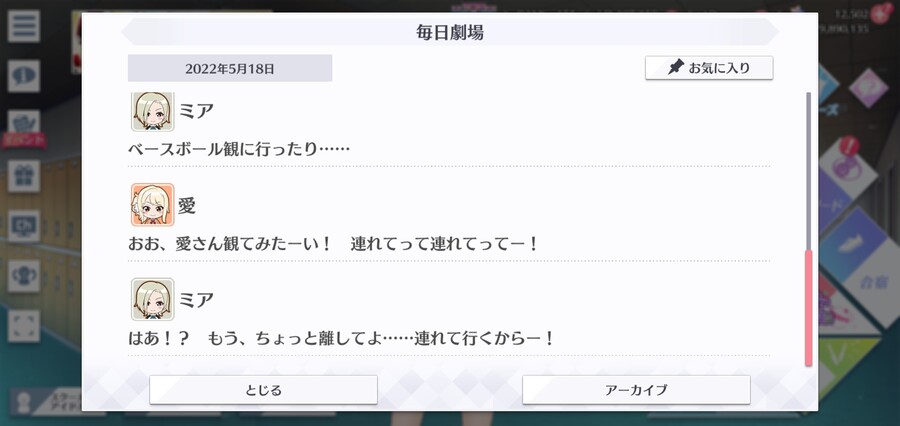Select the last ミア avatar thumbnail

pos(152,299)
